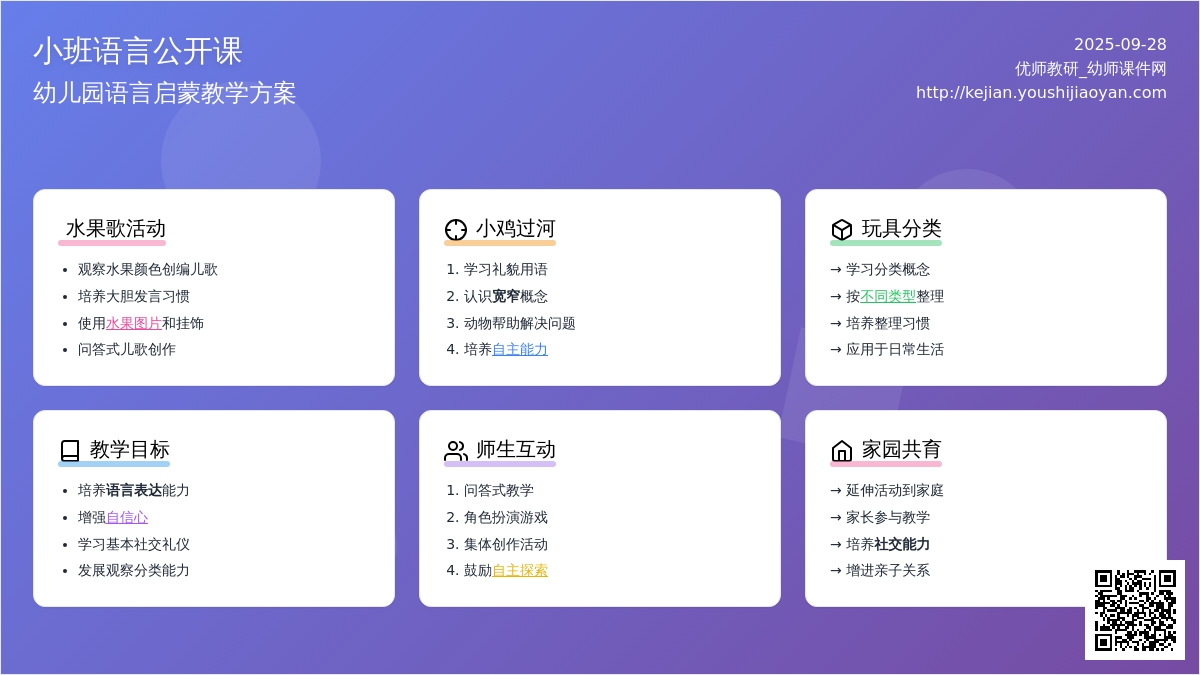Click the 优师教研_幼师课件网 source text
The width and height of the screenshot is (1200, 675).
point(1090,69)
